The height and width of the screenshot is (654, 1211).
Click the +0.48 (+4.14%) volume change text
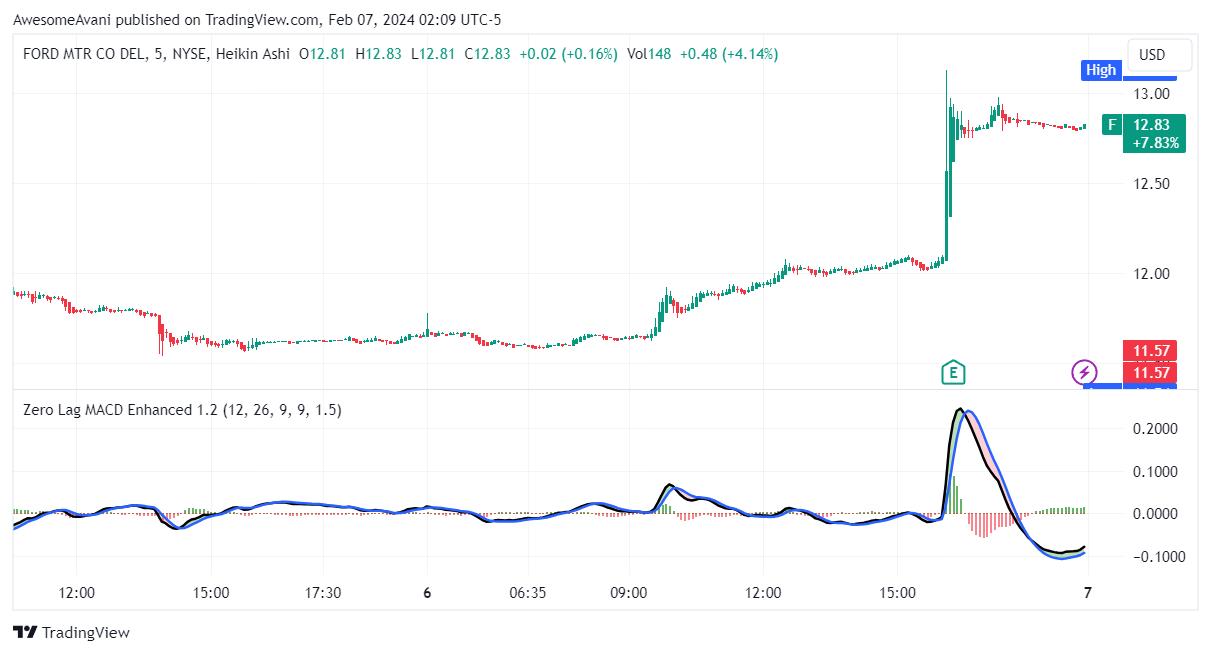coord(728,54)
